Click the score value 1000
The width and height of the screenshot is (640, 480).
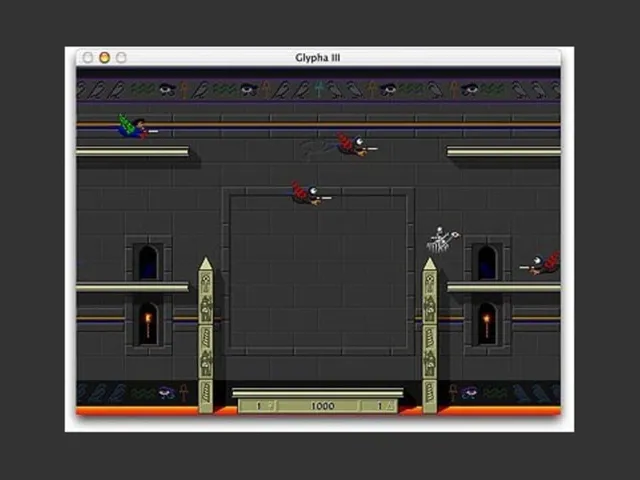(322, 406)
